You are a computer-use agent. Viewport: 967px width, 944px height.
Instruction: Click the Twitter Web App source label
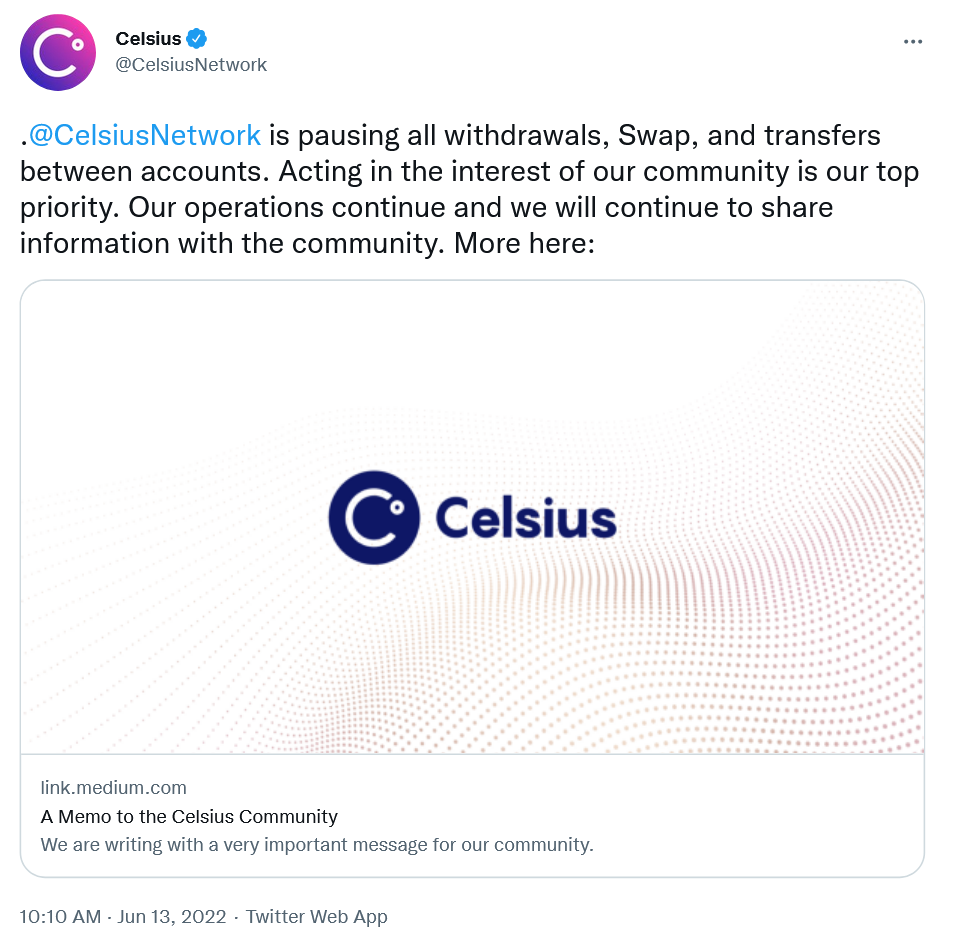coord(316,916)
